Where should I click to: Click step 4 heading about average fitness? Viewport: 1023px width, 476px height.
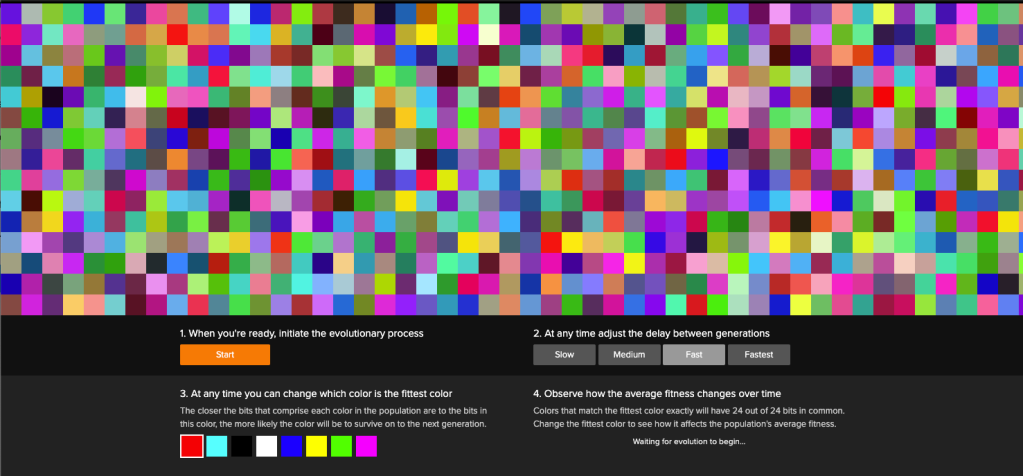click(658, 393)
